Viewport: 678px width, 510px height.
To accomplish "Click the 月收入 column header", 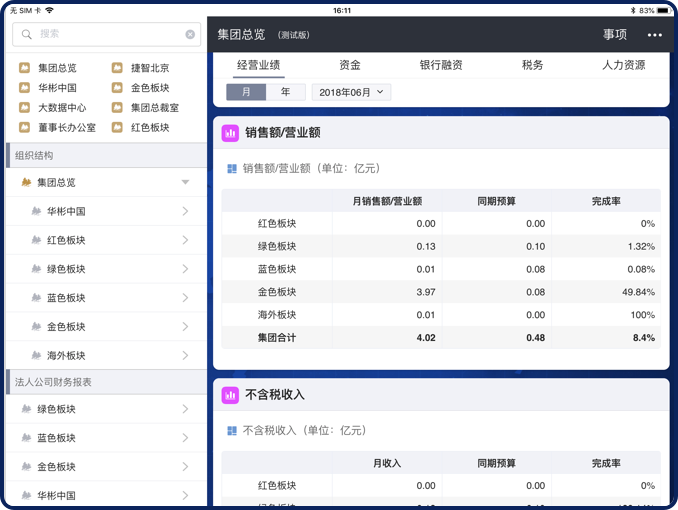I will (x=387, y=463).
